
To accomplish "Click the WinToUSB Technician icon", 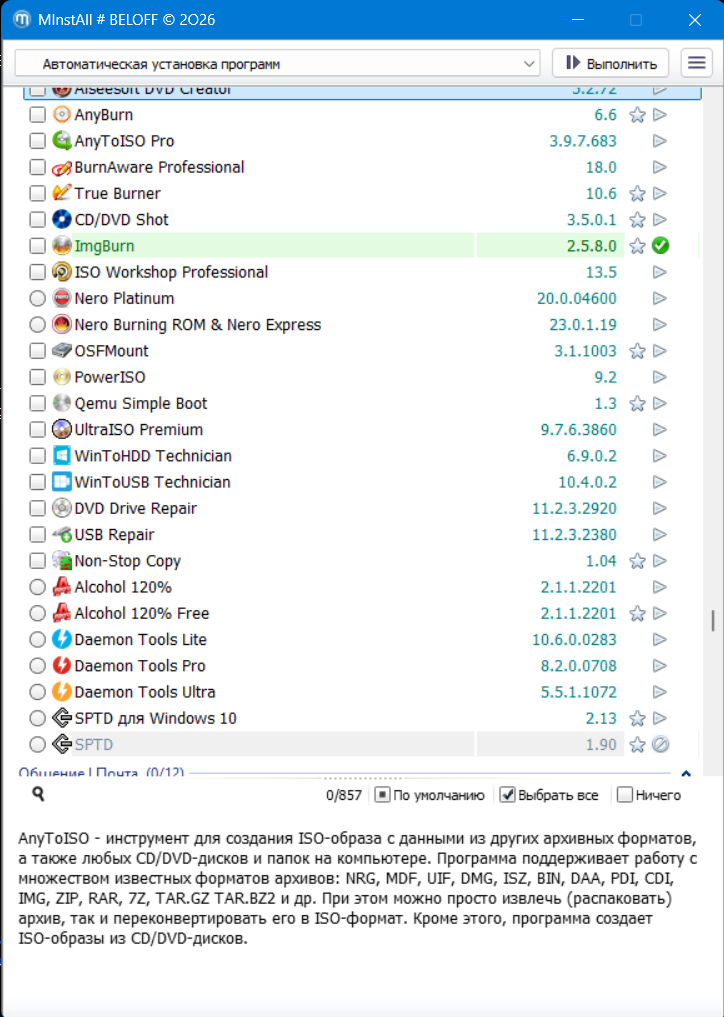I will [61, 482].
